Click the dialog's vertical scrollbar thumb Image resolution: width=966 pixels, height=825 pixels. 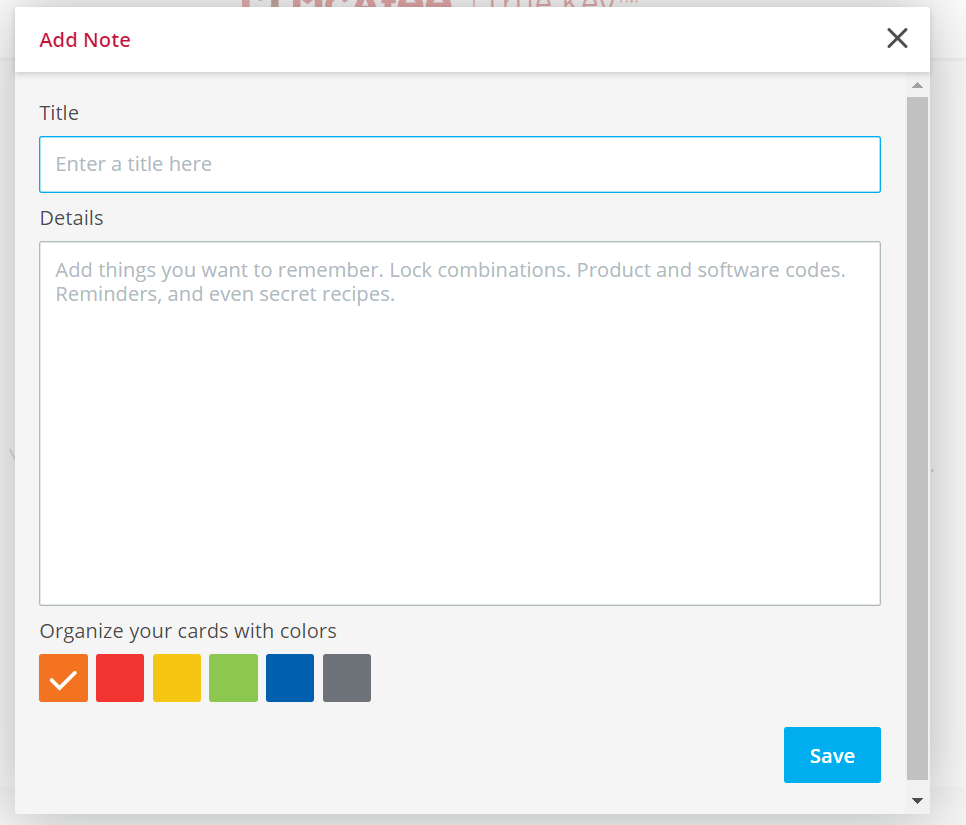[917, 438]
